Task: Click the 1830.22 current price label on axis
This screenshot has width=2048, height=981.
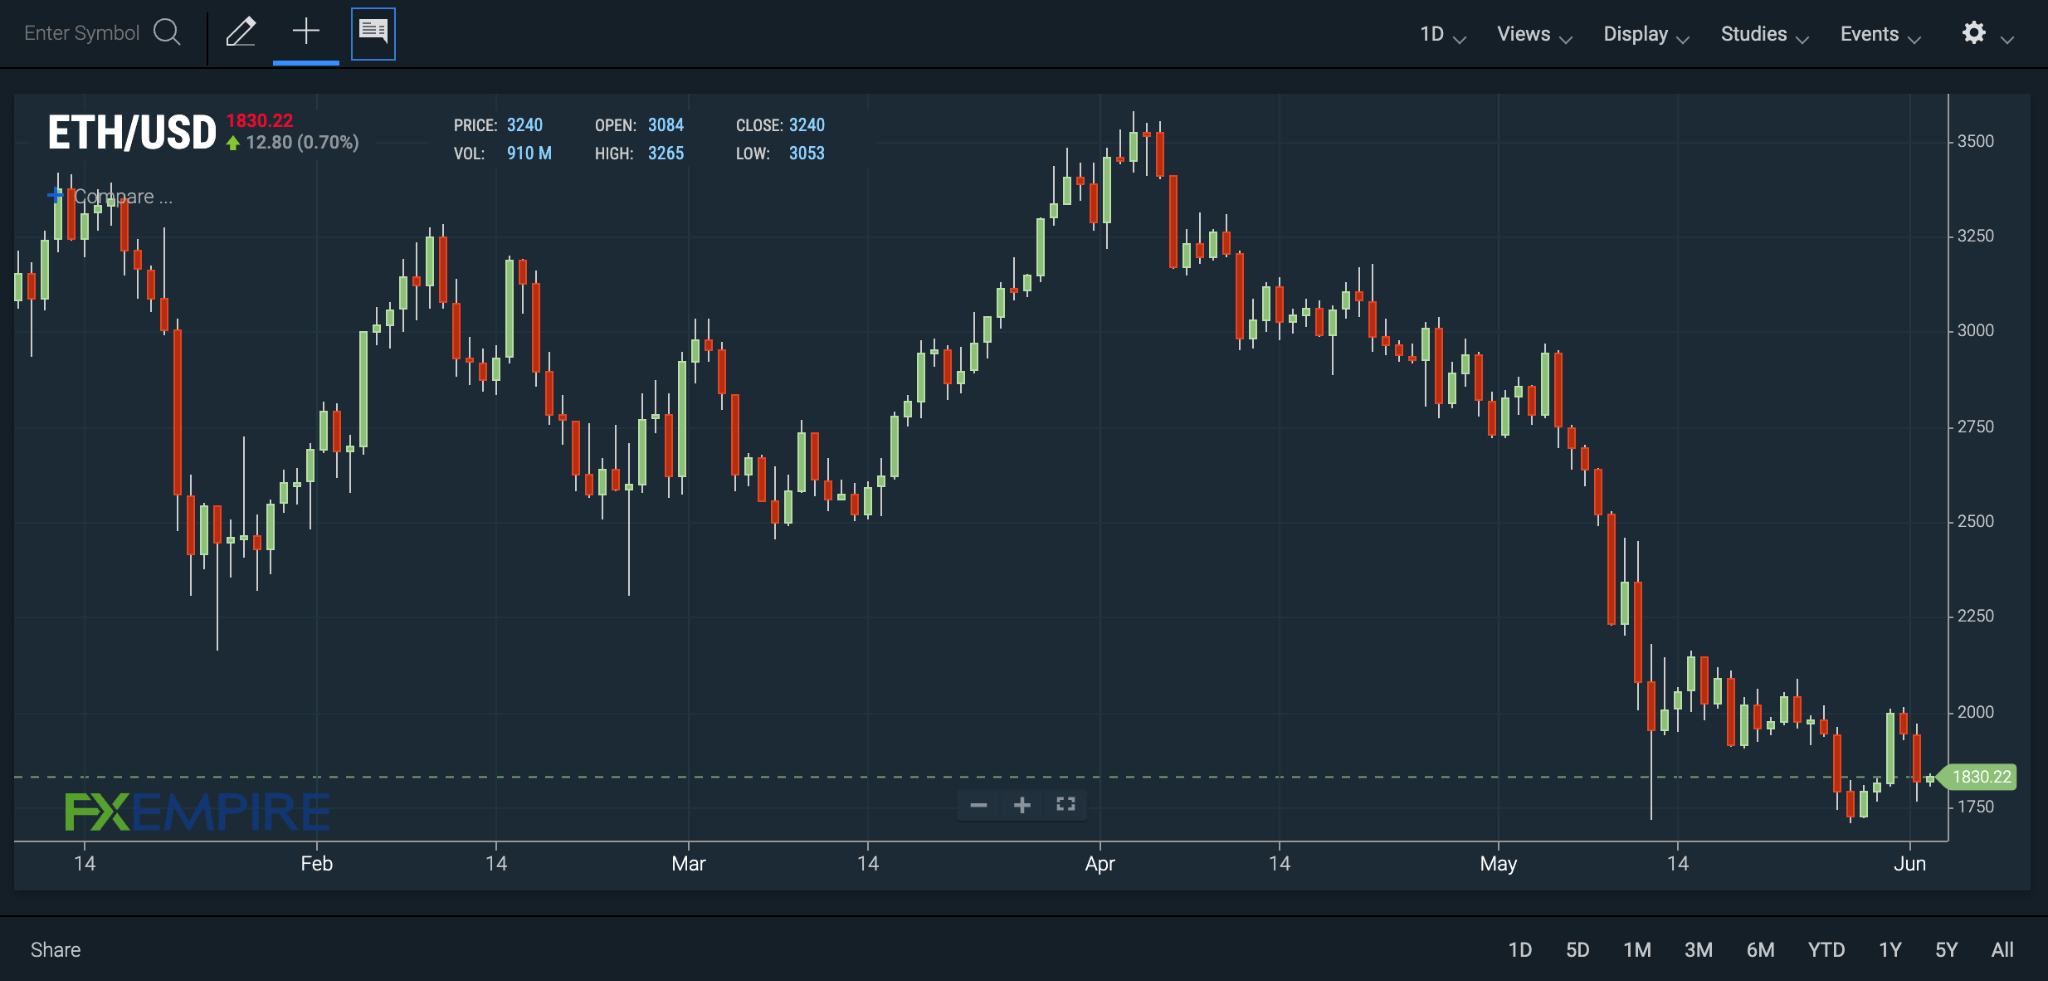Action: [1980, 777]
